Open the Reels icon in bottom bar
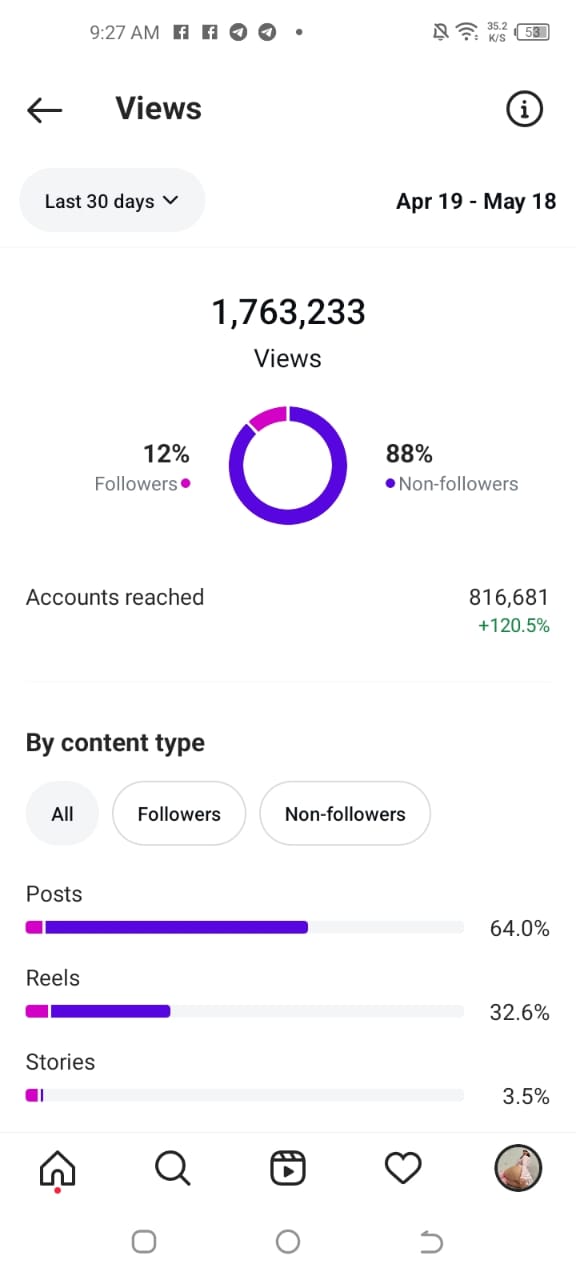This screenshot has width=576, height=1280. [288, 1168]
